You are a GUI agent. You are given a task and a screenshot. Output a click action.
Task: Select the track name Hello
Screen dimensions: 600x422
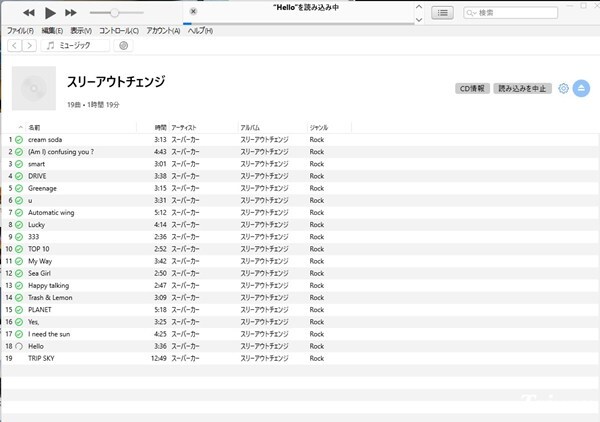pos(36,346)
